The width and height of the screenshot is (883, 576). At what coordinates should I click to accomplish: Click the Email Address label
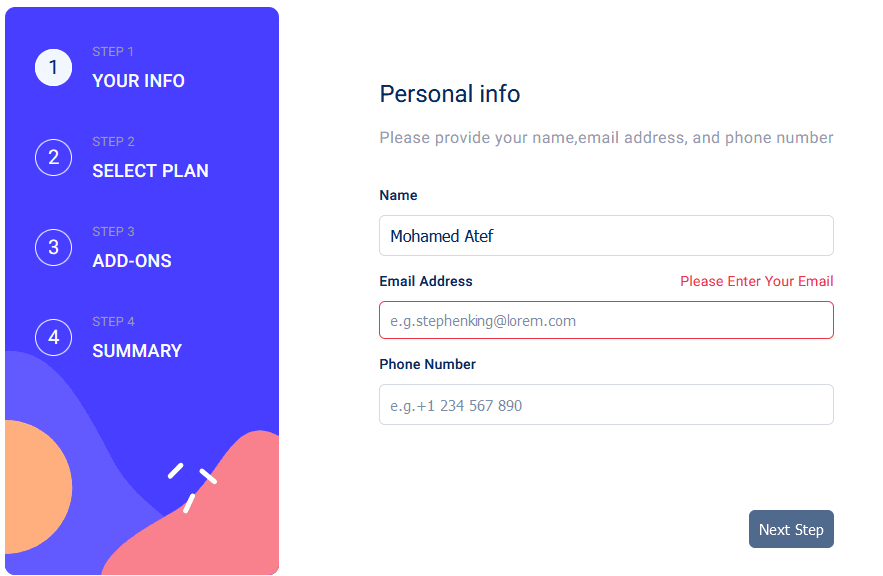(x=426, y=281)
